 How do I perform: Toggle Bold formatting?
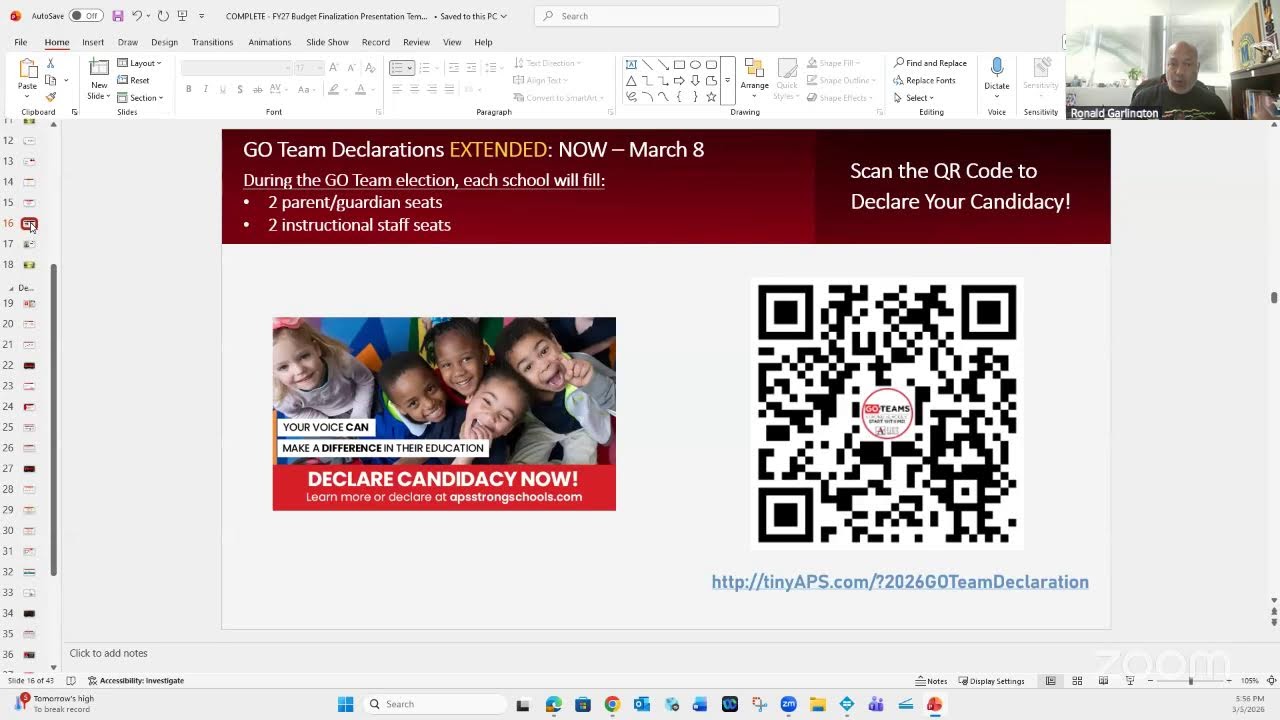coord(188,89)
